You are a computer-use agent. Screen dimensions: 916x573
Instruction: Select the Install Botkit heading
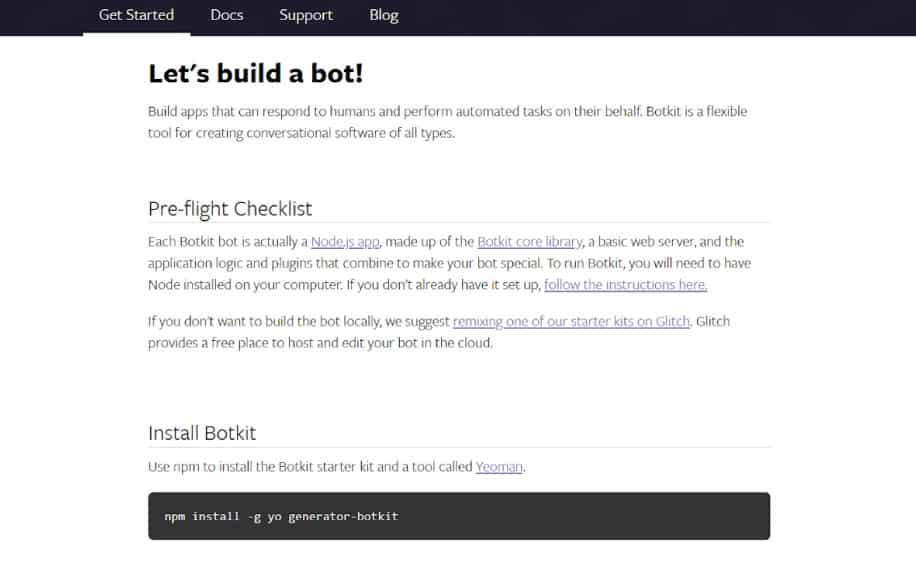[x=202, y=433]
